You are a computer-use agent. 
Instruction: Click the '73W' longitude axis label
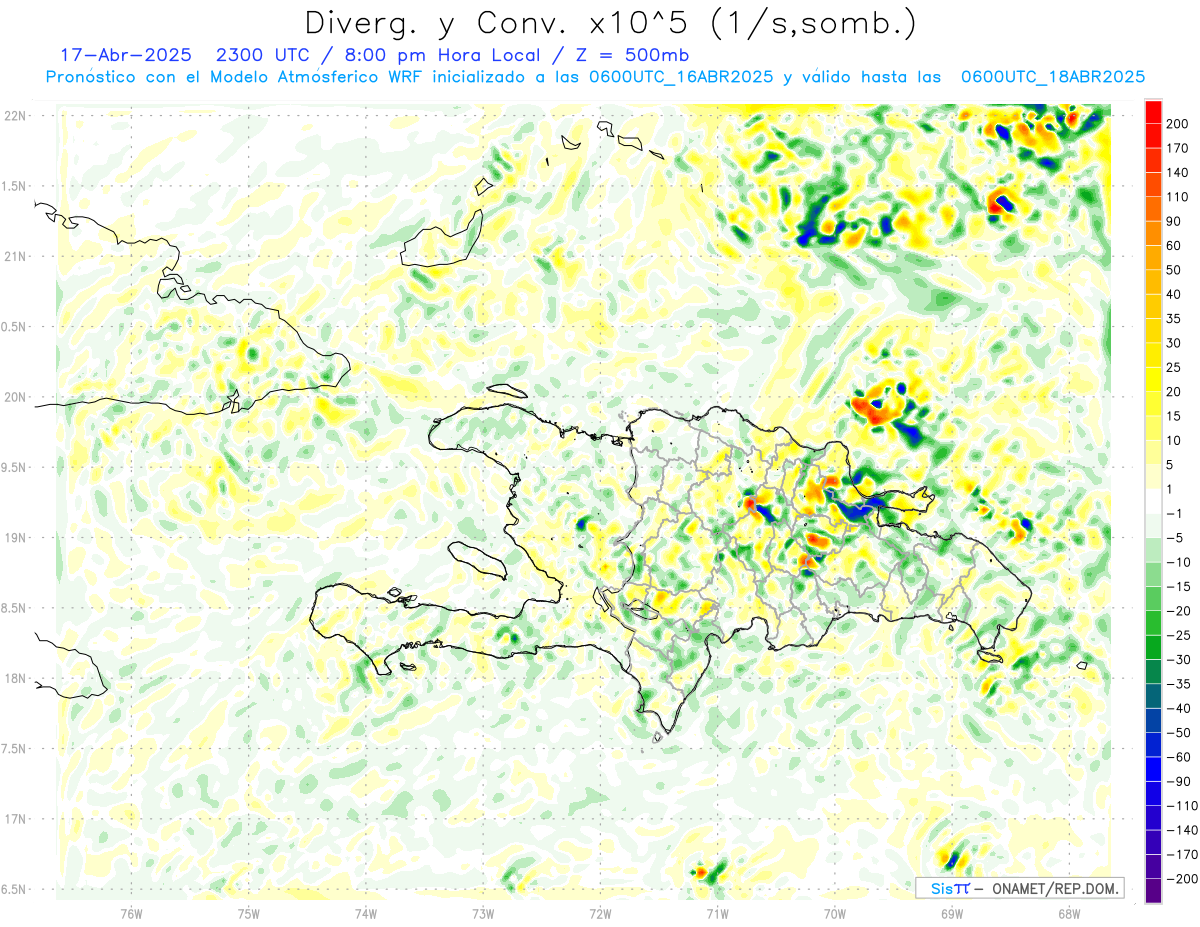483,913
